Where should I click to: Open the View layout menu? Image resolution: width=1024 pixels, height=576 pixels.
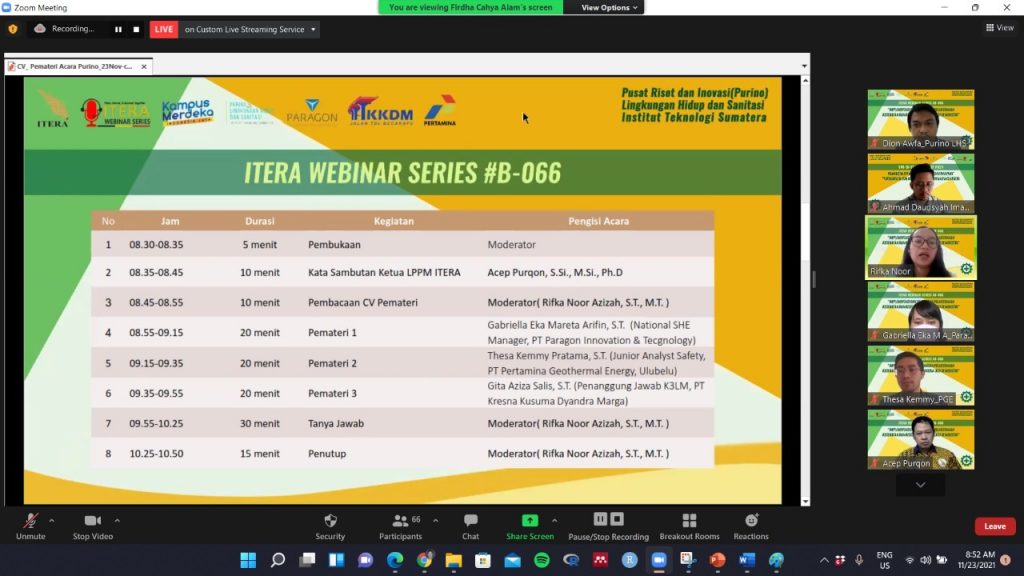click(1000, 27)
